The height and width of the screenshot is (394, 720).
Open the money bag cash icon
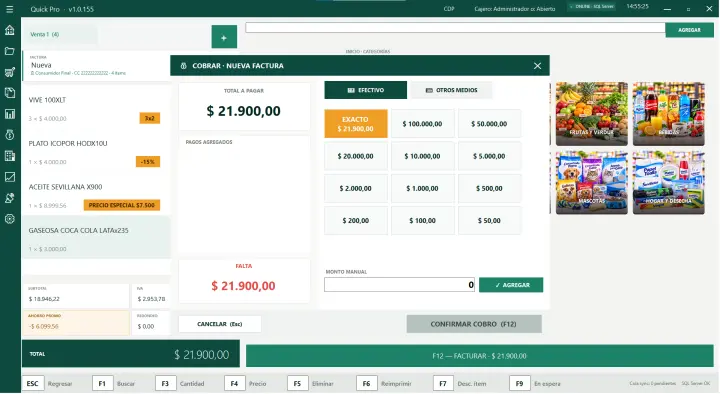(10, 135)
